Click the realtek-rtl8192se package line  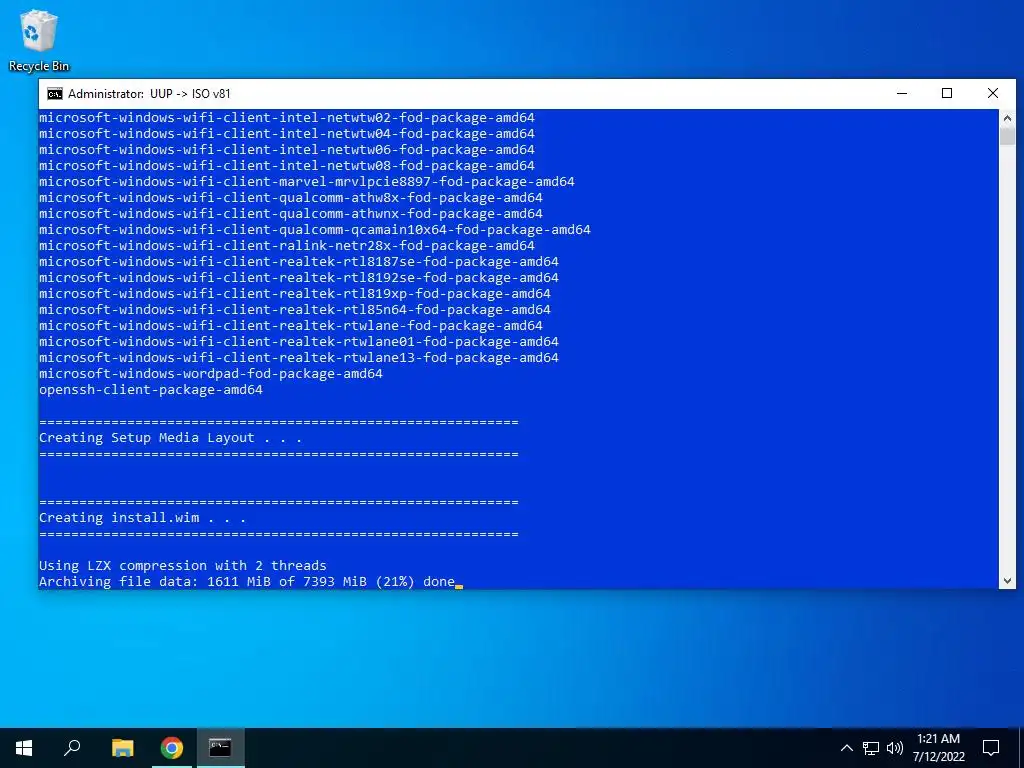(299, 278)
